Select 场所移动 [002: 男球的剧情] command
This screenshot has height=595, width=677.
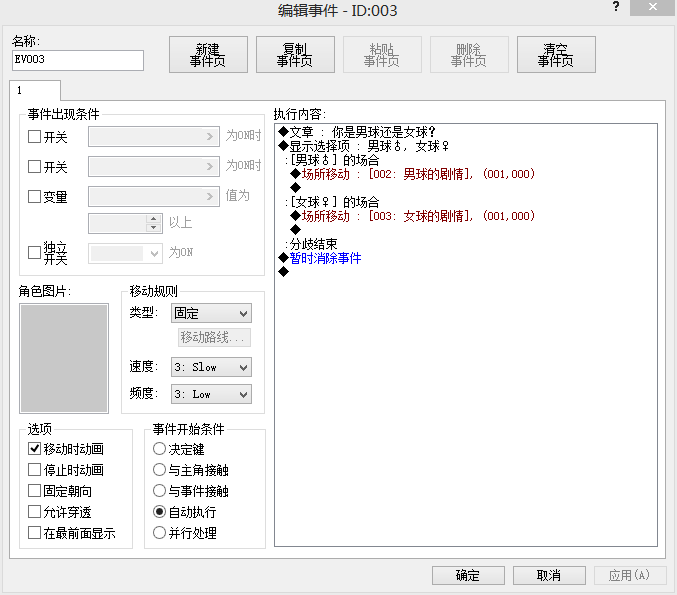413,174
